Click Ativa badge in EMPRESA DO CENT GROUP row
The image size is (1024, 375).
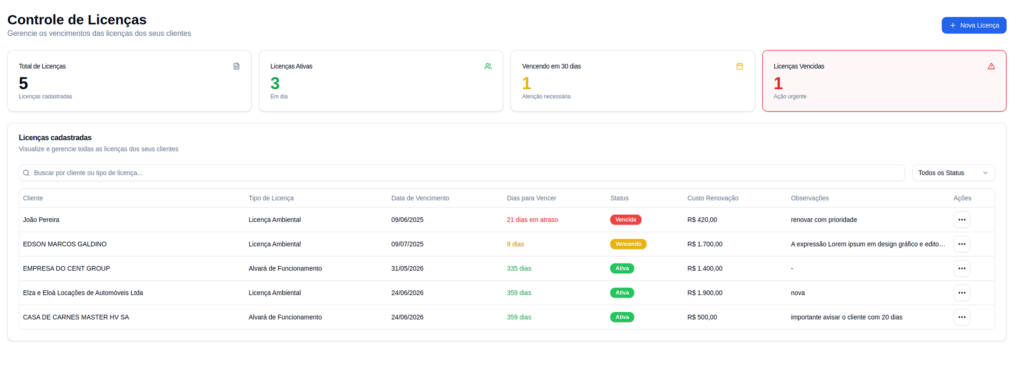pos(622,269)
